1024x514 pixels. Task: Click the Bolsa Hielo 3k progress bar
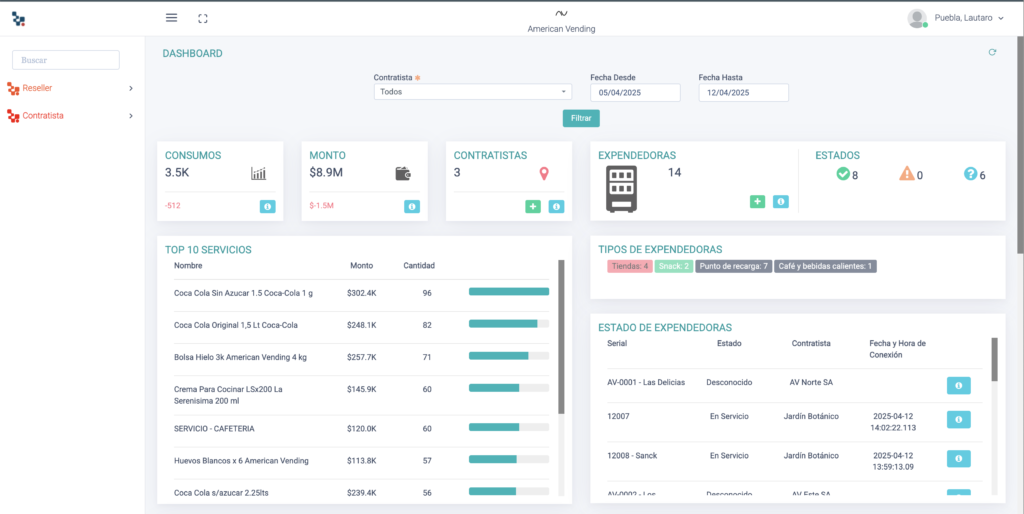[509, 356]
